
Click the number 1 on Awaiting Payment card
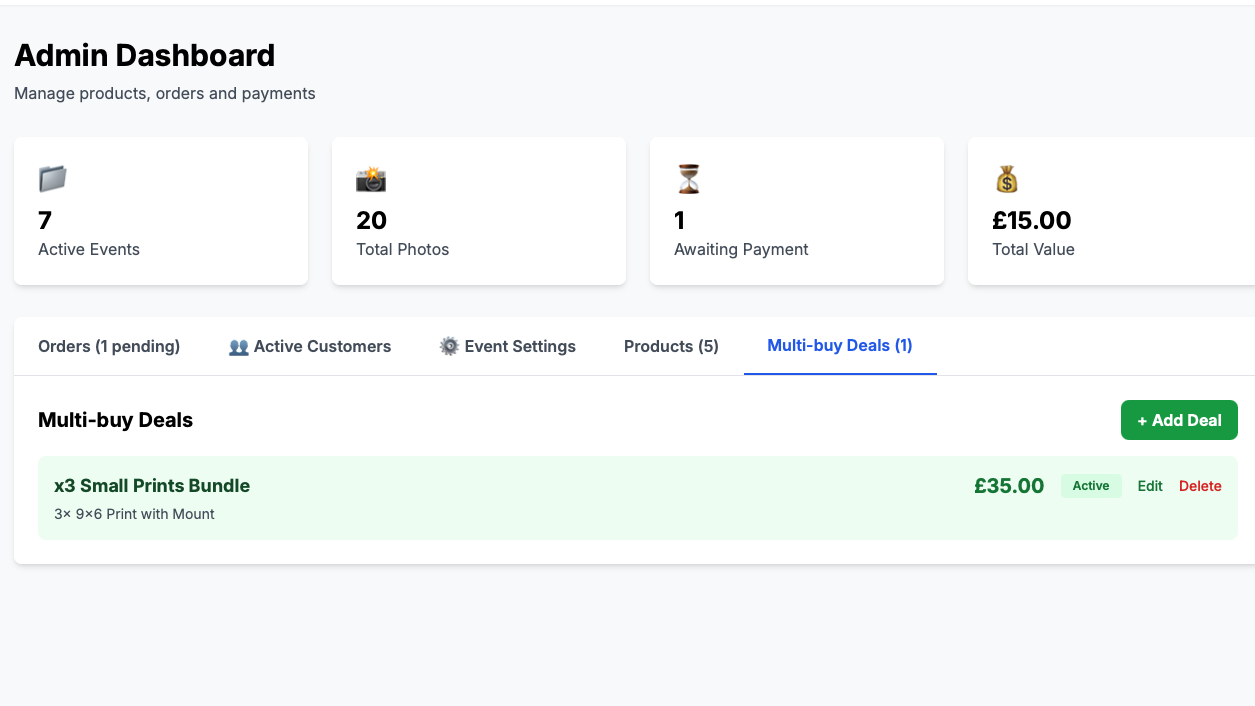680,220
